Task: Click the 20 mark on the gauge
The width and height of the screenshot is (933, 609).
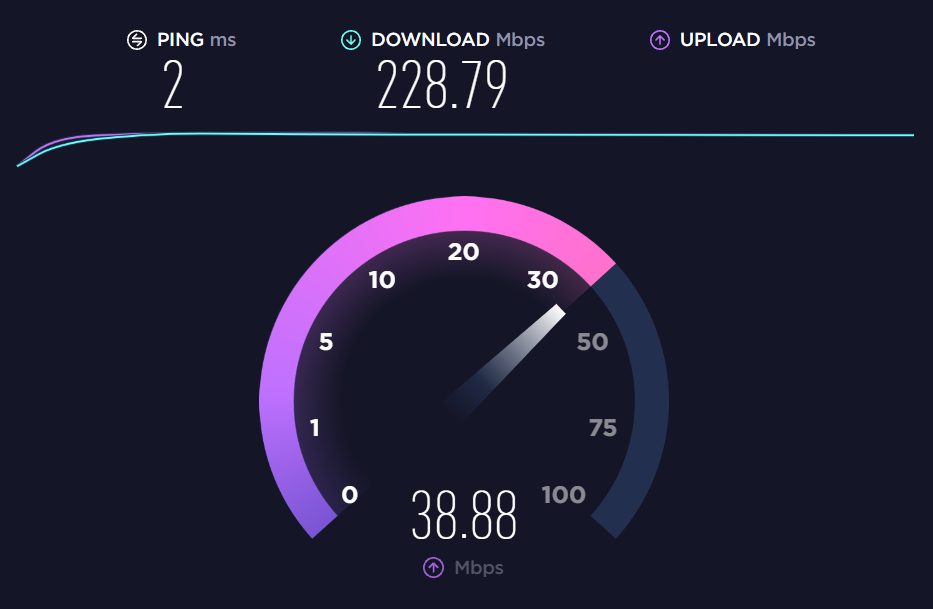Action: 464,252
